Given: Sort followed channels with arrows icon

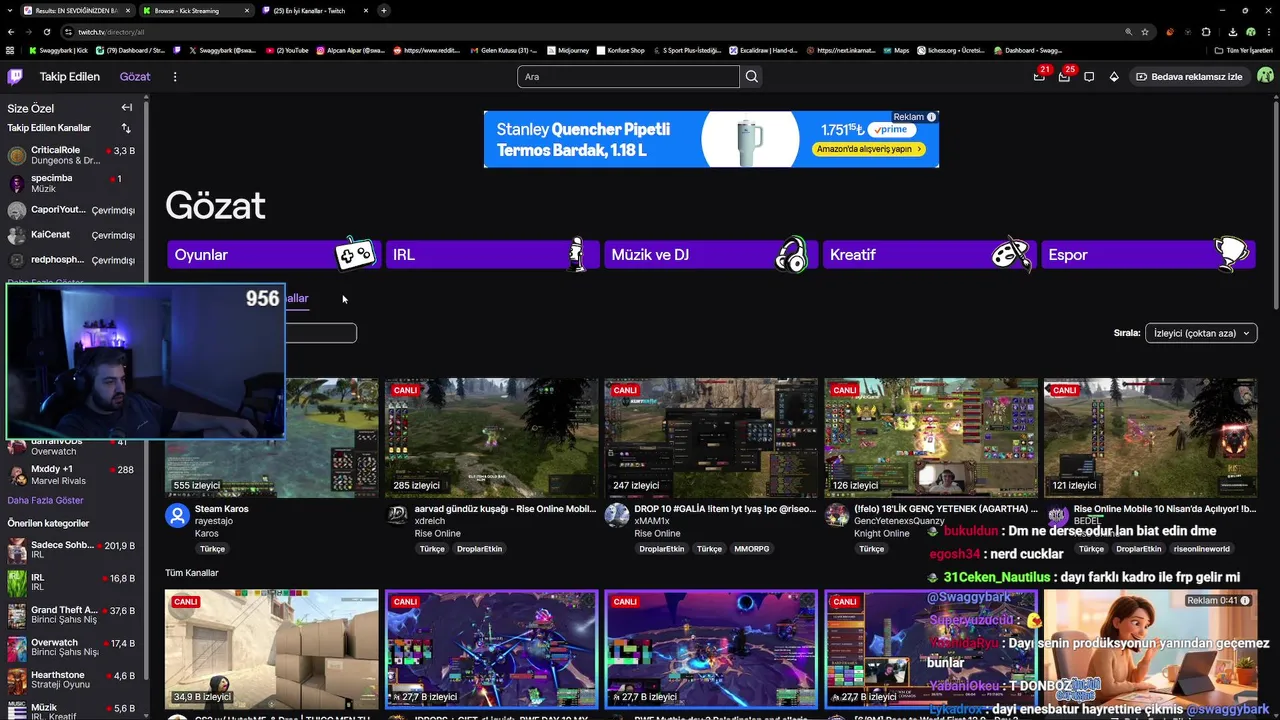Looking at the screenshot, I should pos(126,128).
